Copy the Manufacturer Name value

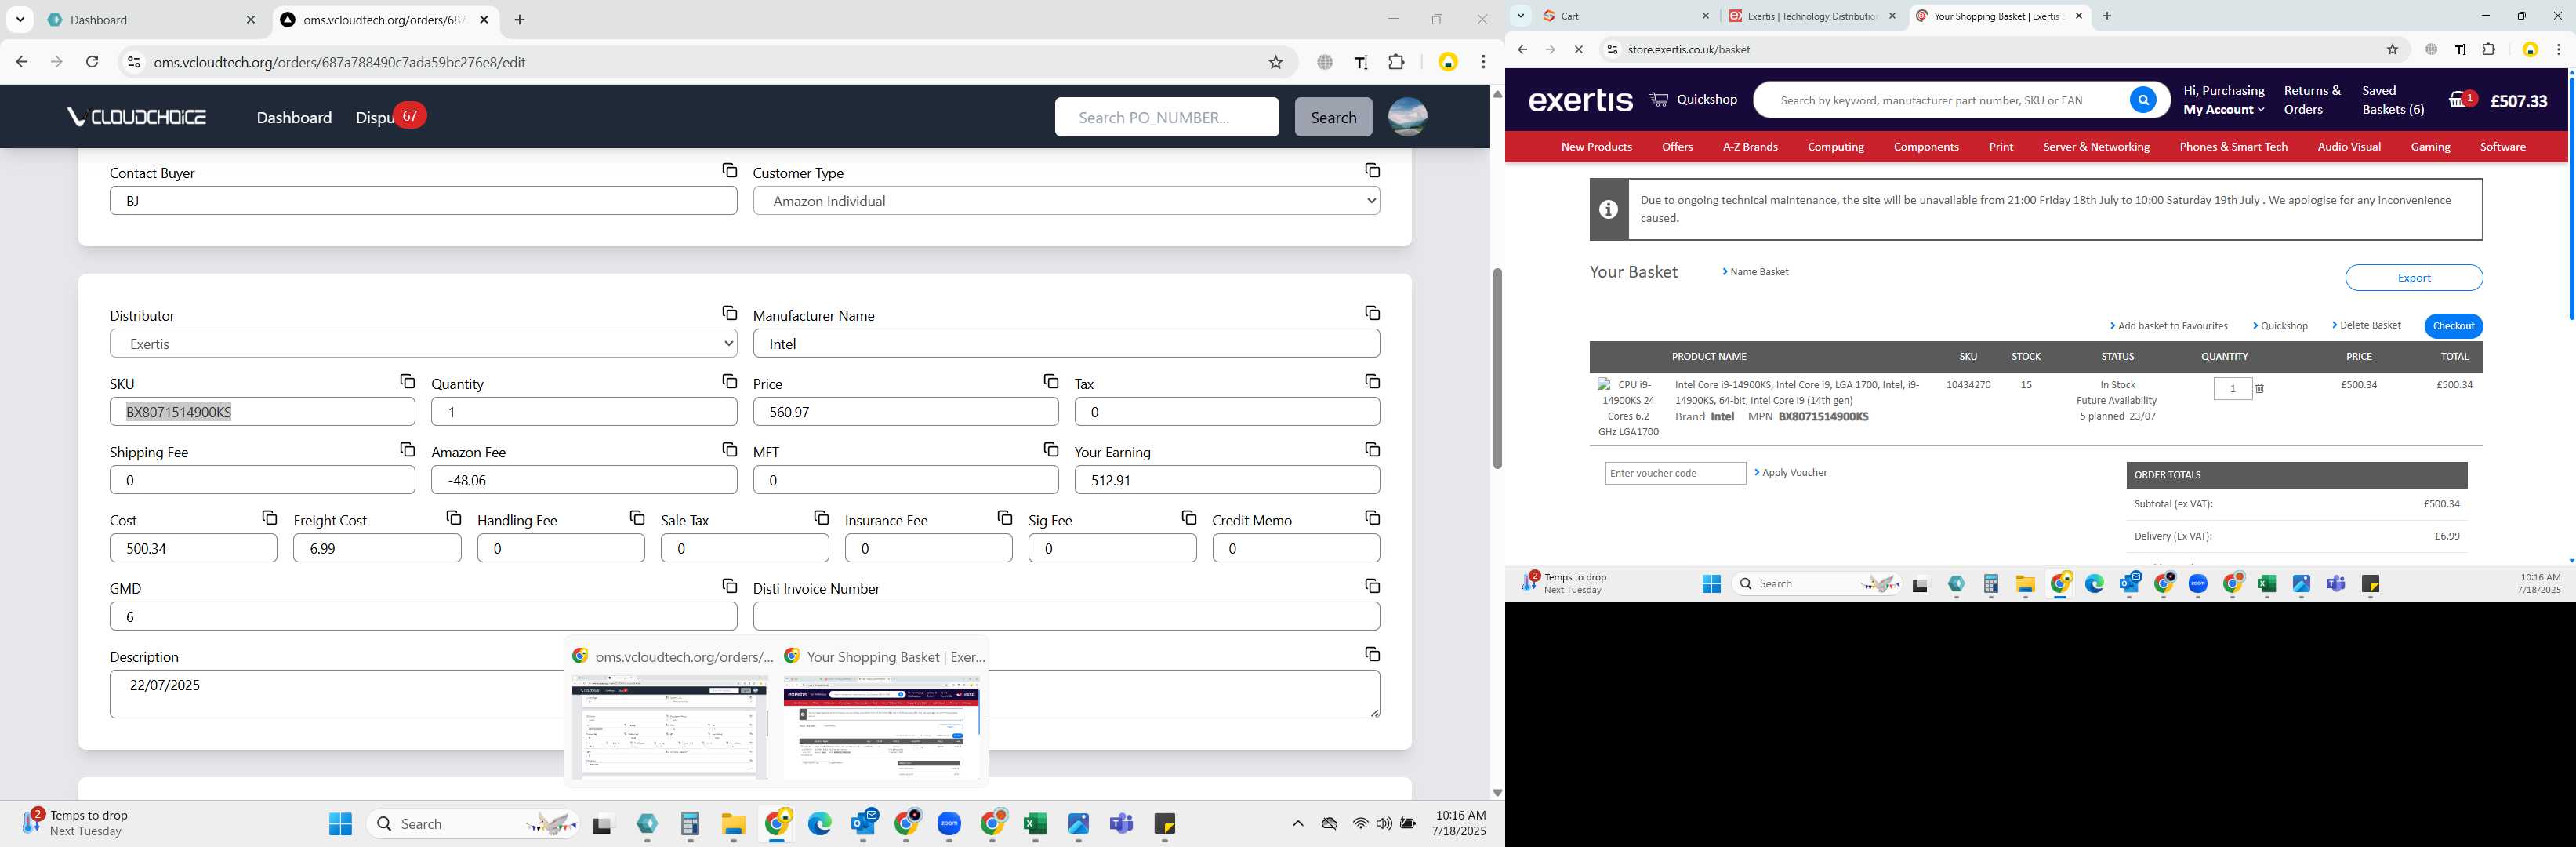(x=1372, y=314)
